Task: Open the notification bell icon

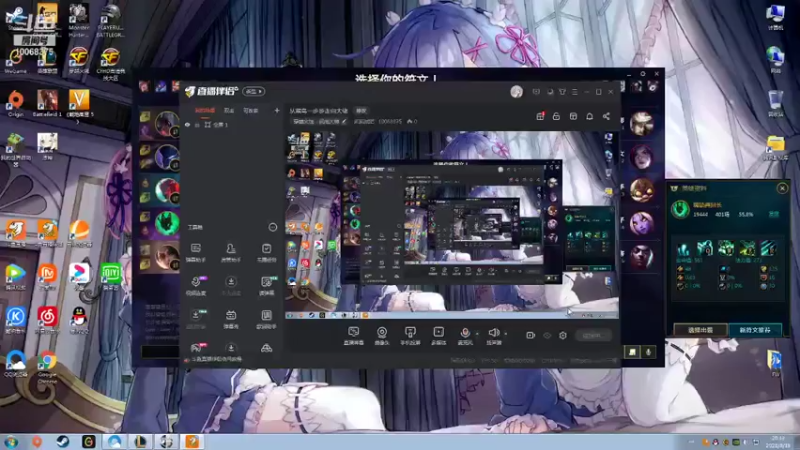Action: click(x=589, y=116)
